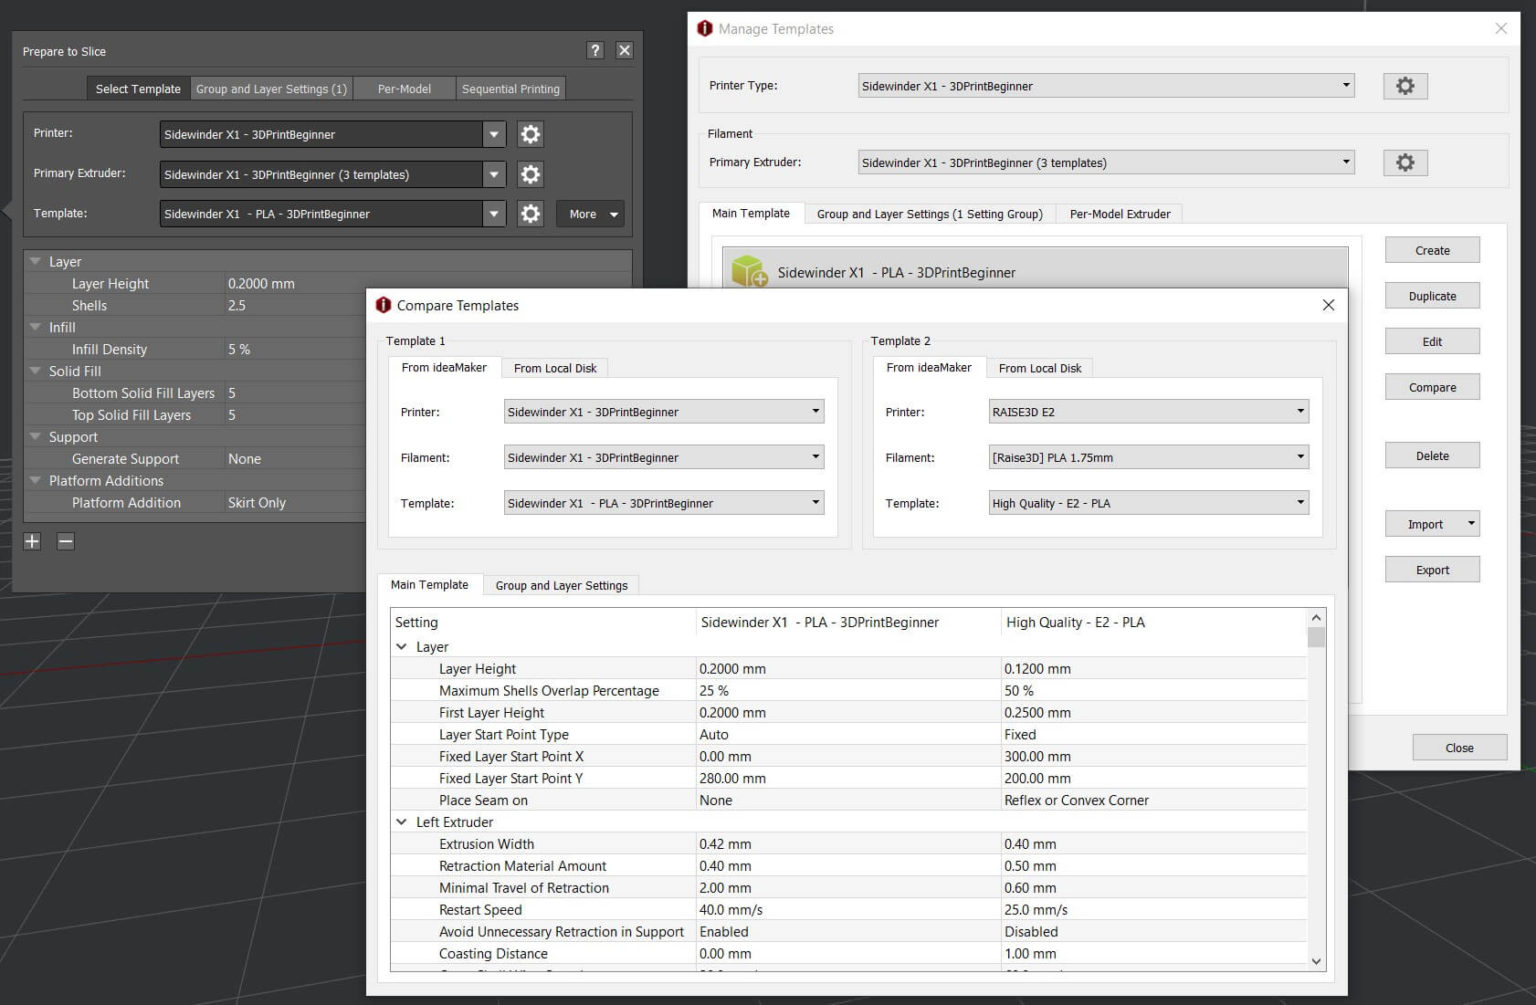
Task: Collapse the Infill section in Prepare panel
Action: (36, 327)
